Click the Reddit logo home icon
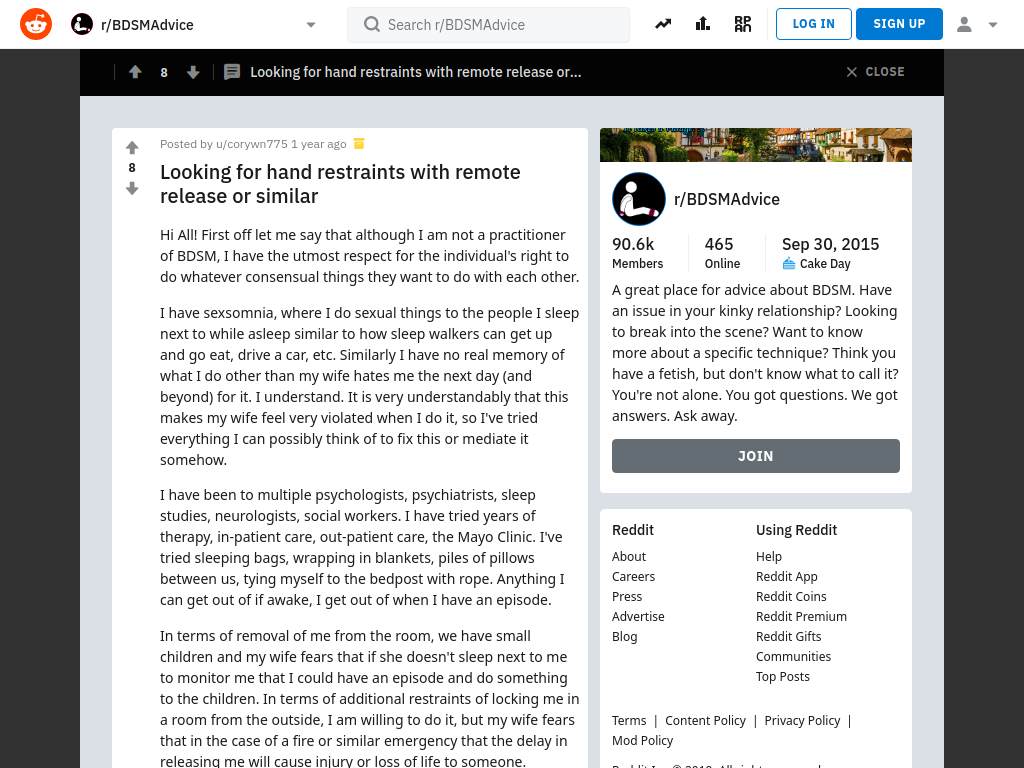This screenshot has width=1024, height=768. coord(36,24)
